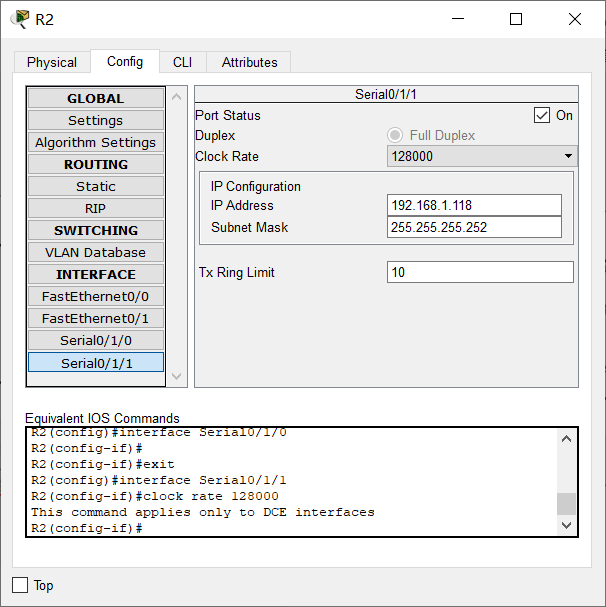The height and width of the screenshot is (607, 606).
Task: Open Algorithm Settings
Action: (96, 142)
